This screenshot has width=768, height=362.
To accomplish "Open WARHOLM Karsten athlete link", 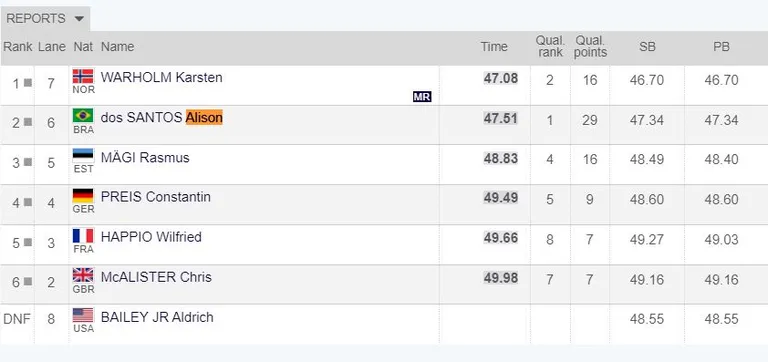I will click(161, 77).
